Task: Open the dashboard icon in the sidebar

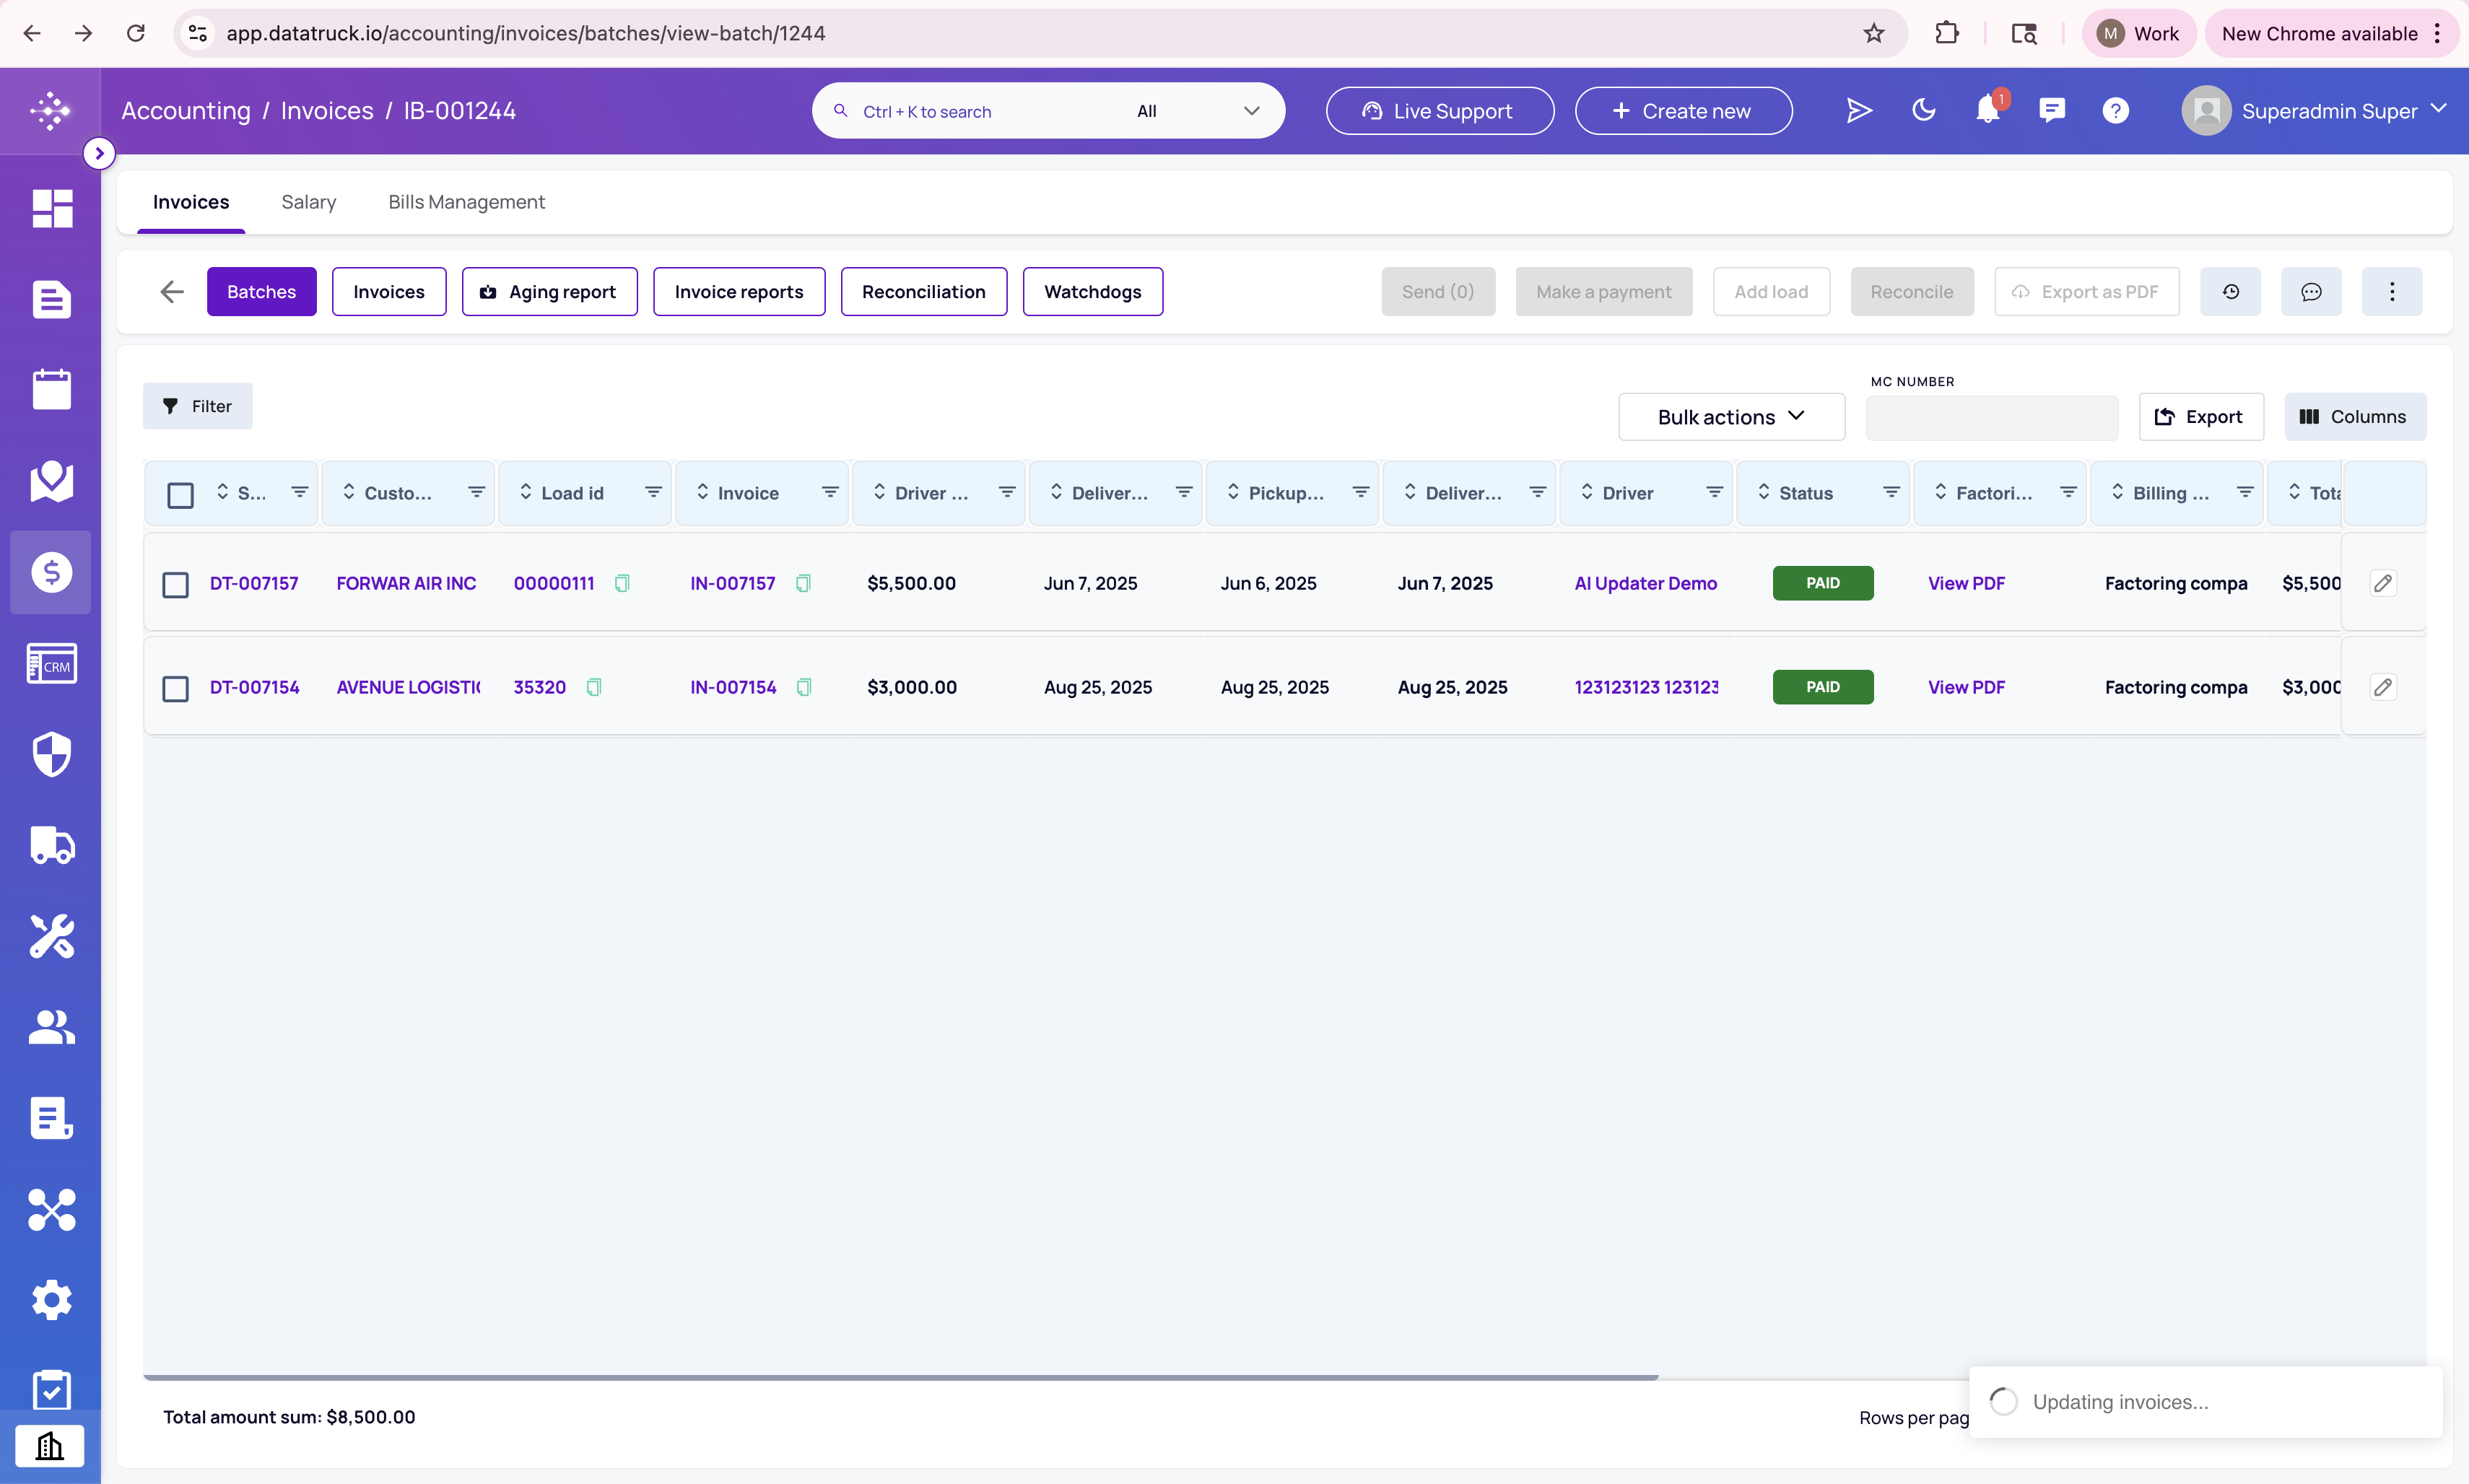Action: pos(52,208)
